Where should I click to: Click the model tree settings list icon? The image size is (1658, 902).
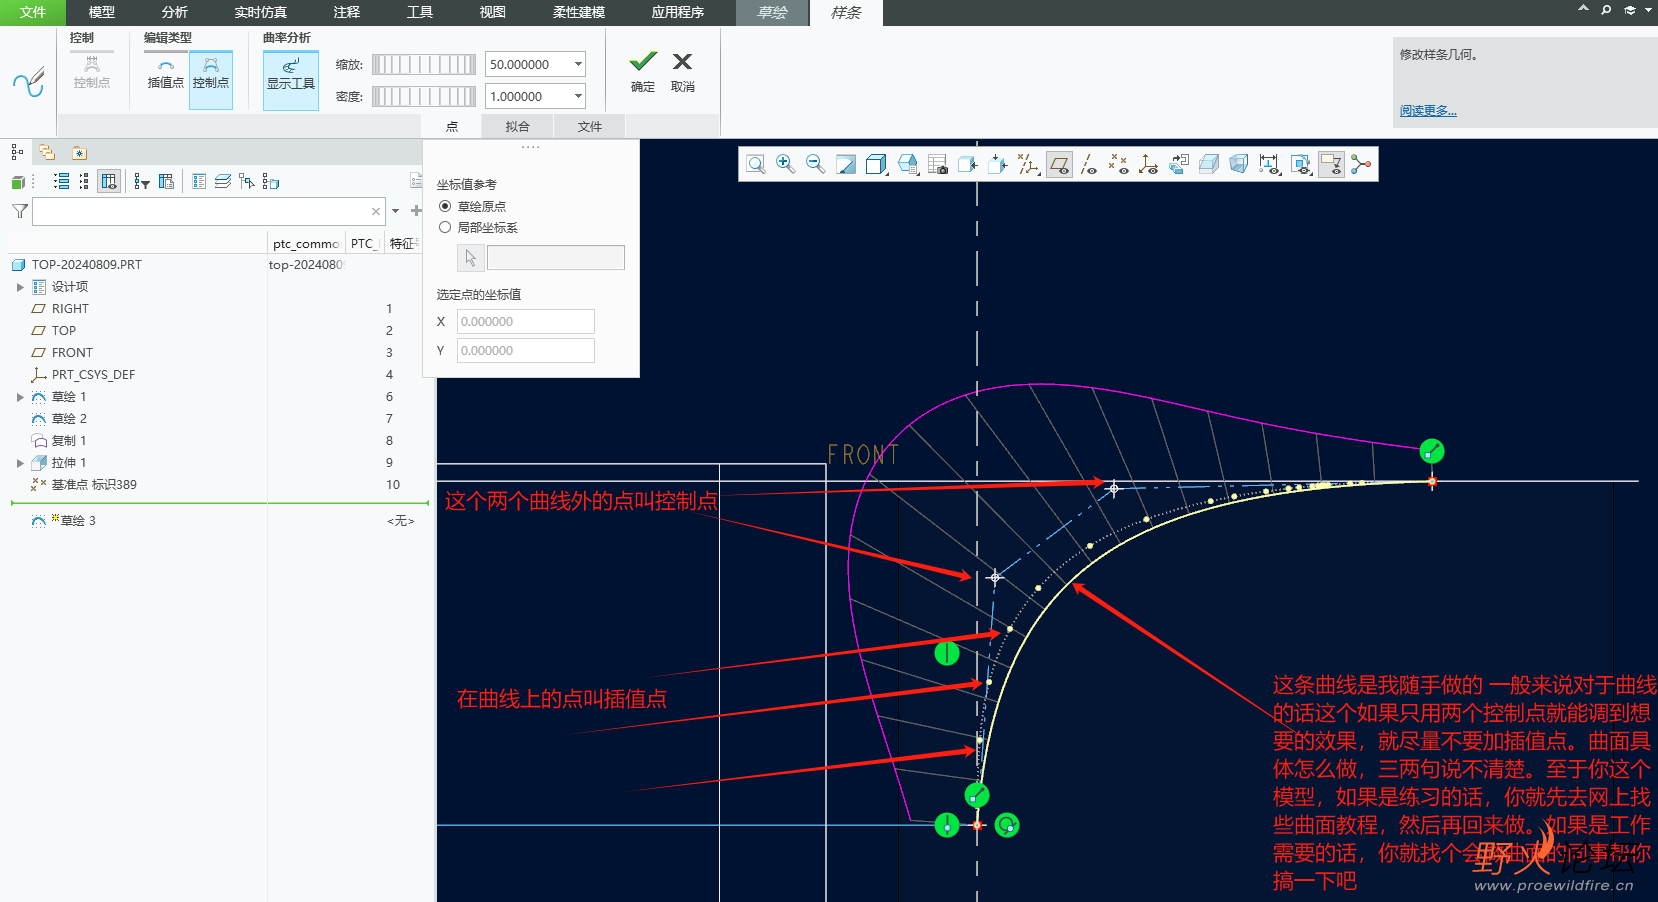(199, 181)
